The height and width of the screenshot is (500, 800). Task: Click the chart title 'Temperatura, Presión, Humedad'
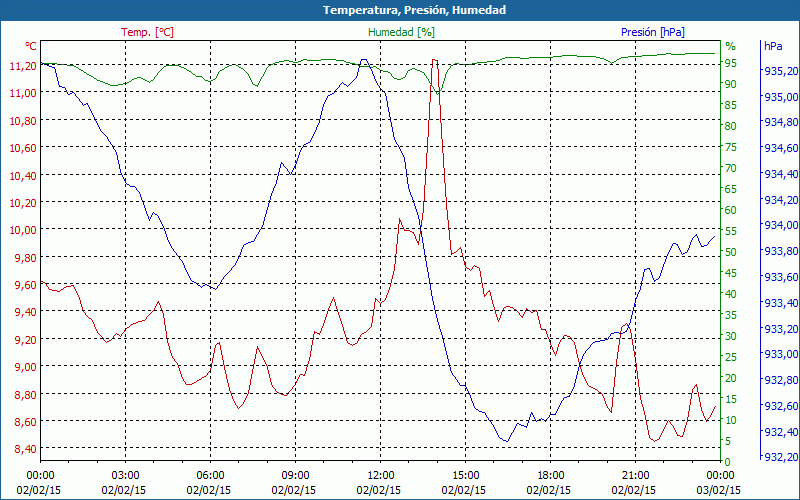tap(414, 10)
